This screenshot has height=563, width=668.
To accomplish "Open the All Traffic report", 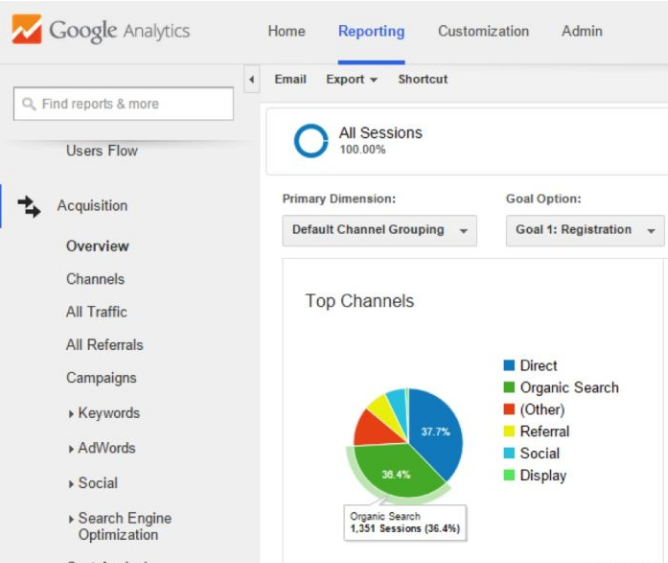I will 97,312.
